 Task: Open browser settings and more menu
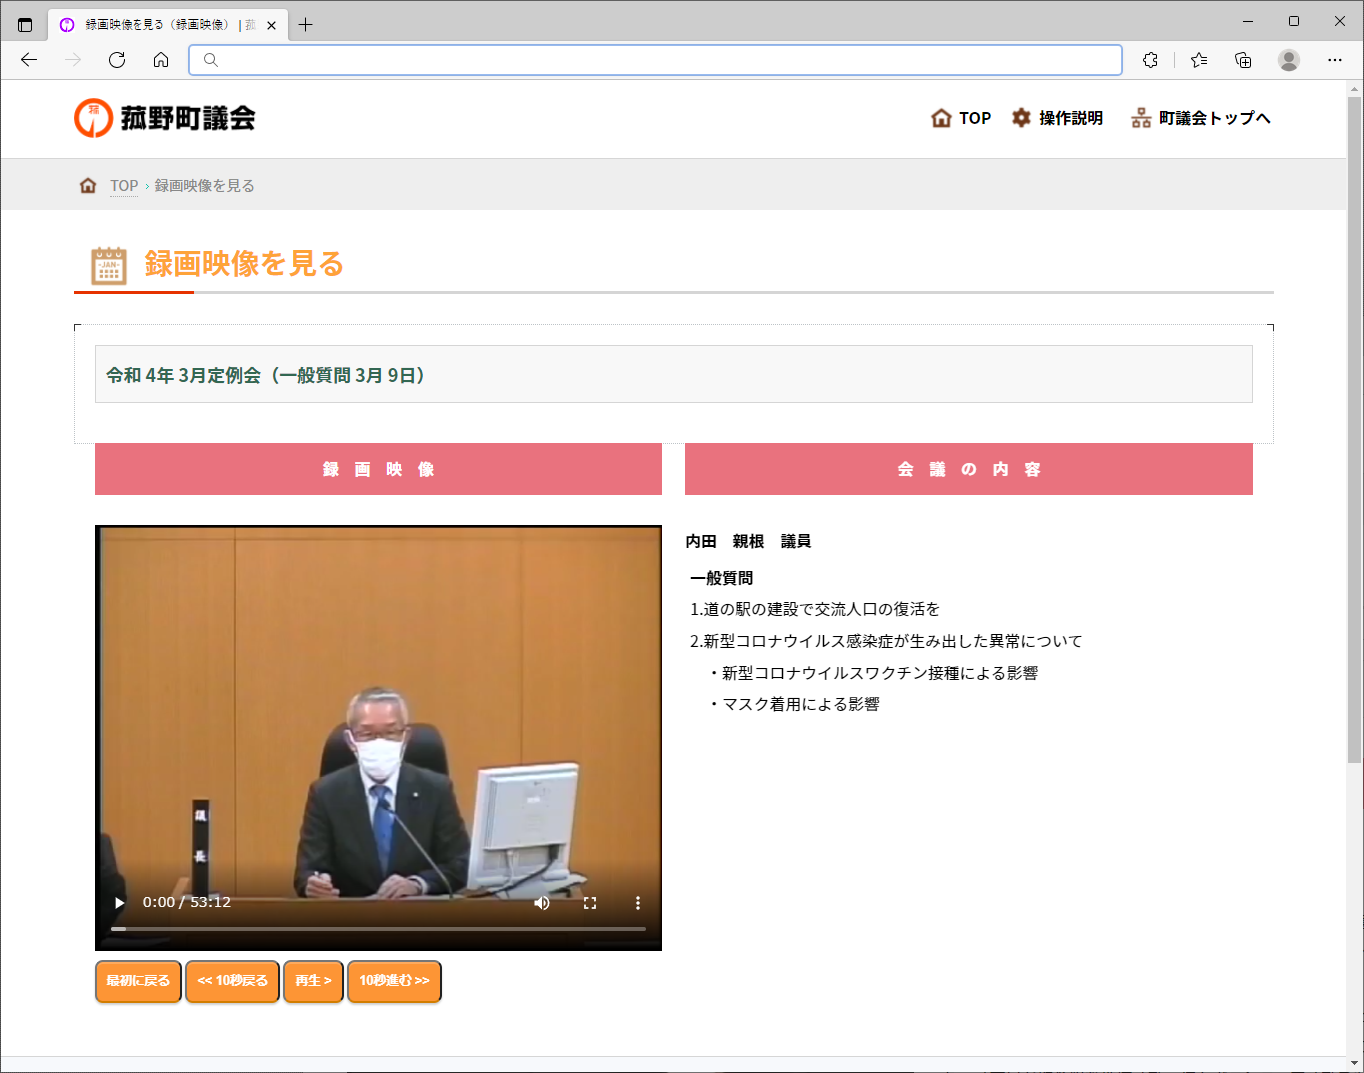pos(1335,60)
